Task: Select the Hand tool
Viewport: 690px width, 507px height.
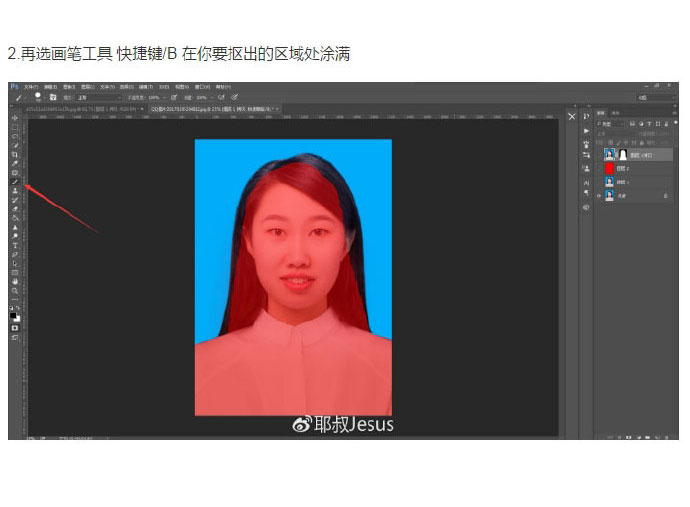Action: point(15,282)
